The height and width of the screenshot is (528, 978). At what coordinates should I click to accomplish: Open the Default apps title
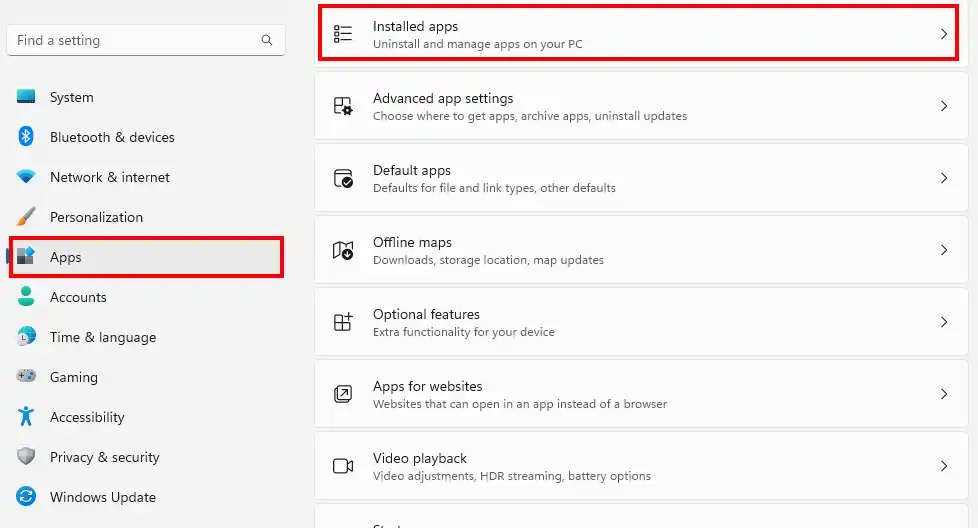coord(412,170)
